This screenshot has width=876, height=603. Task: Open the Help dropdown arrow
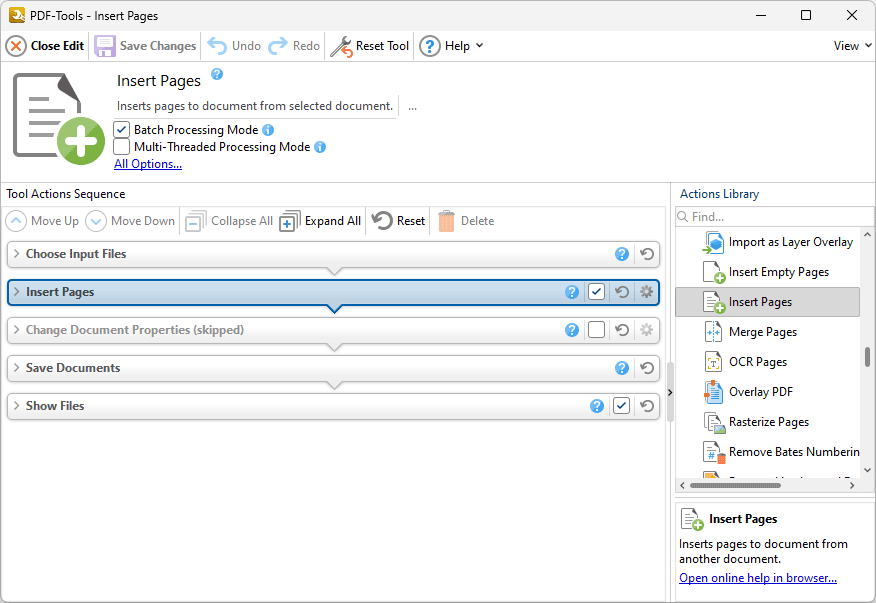[479, 46]
